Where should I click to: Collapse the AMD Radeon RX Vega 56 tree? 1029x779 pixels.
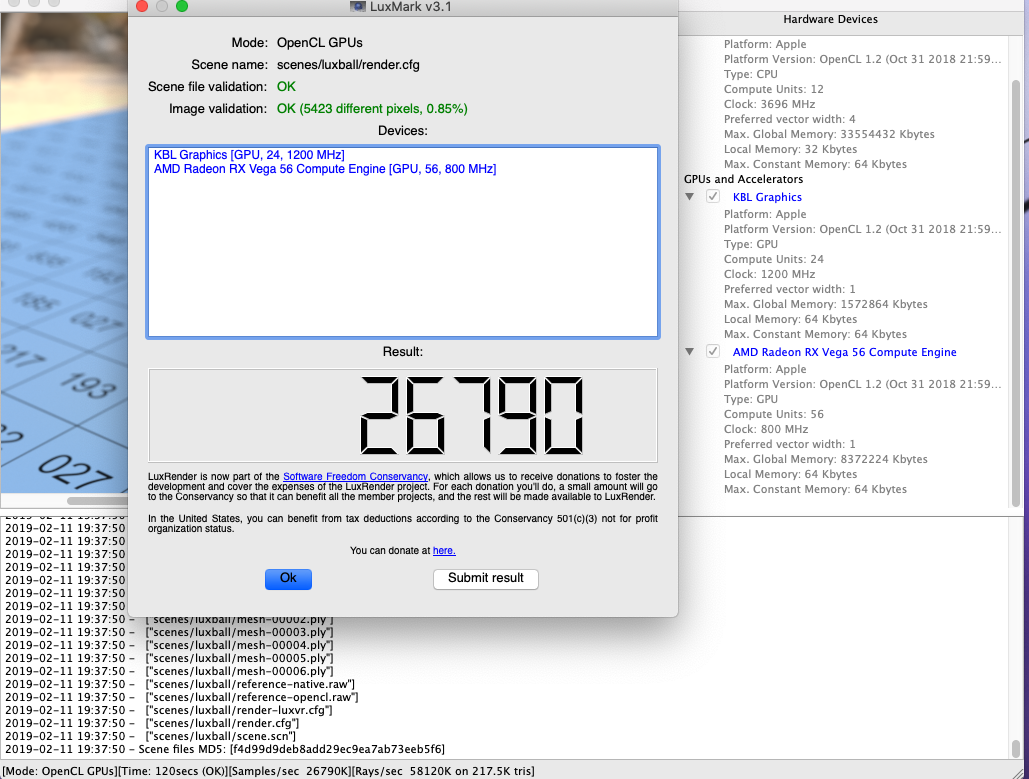pyautogui.click(x=690, y=351)
